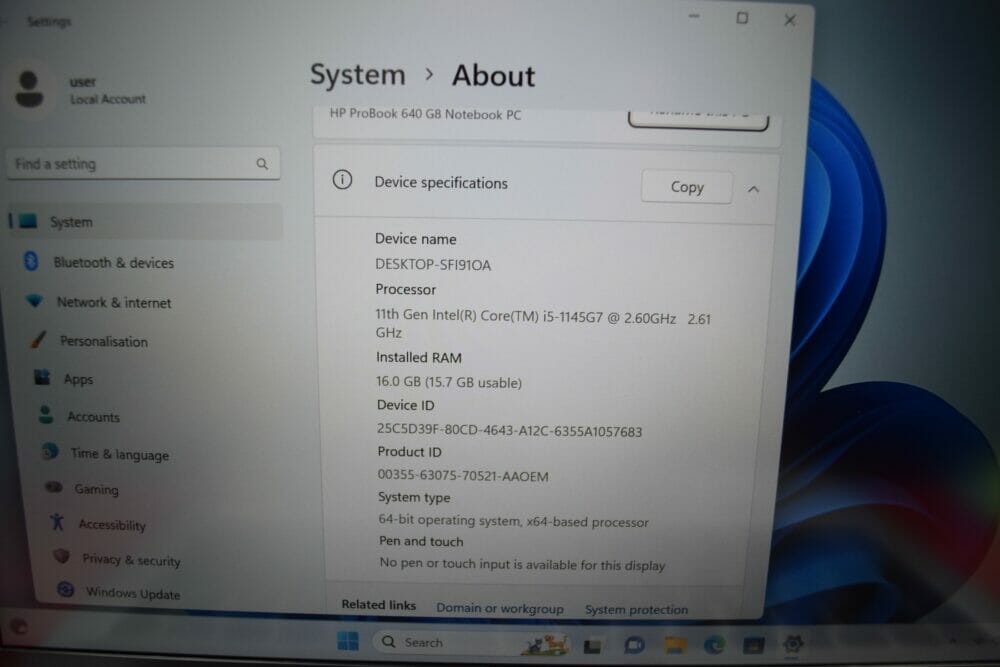Open the Accessibility settings page

[x=112, y=525]
